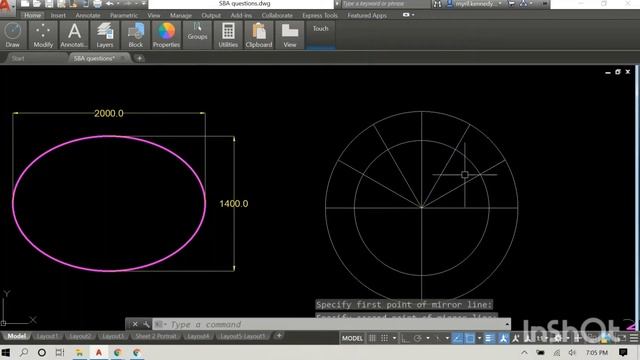
Task: Open the Add-ins ribbon tab
Action: [241, 16]
